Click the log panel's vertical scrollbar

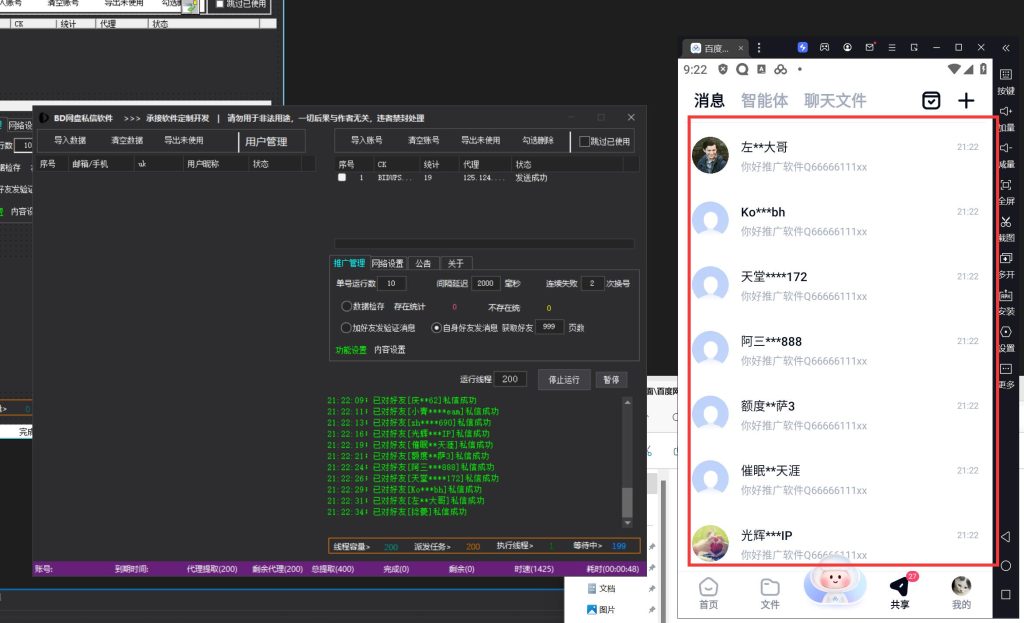tap(627, 460)
